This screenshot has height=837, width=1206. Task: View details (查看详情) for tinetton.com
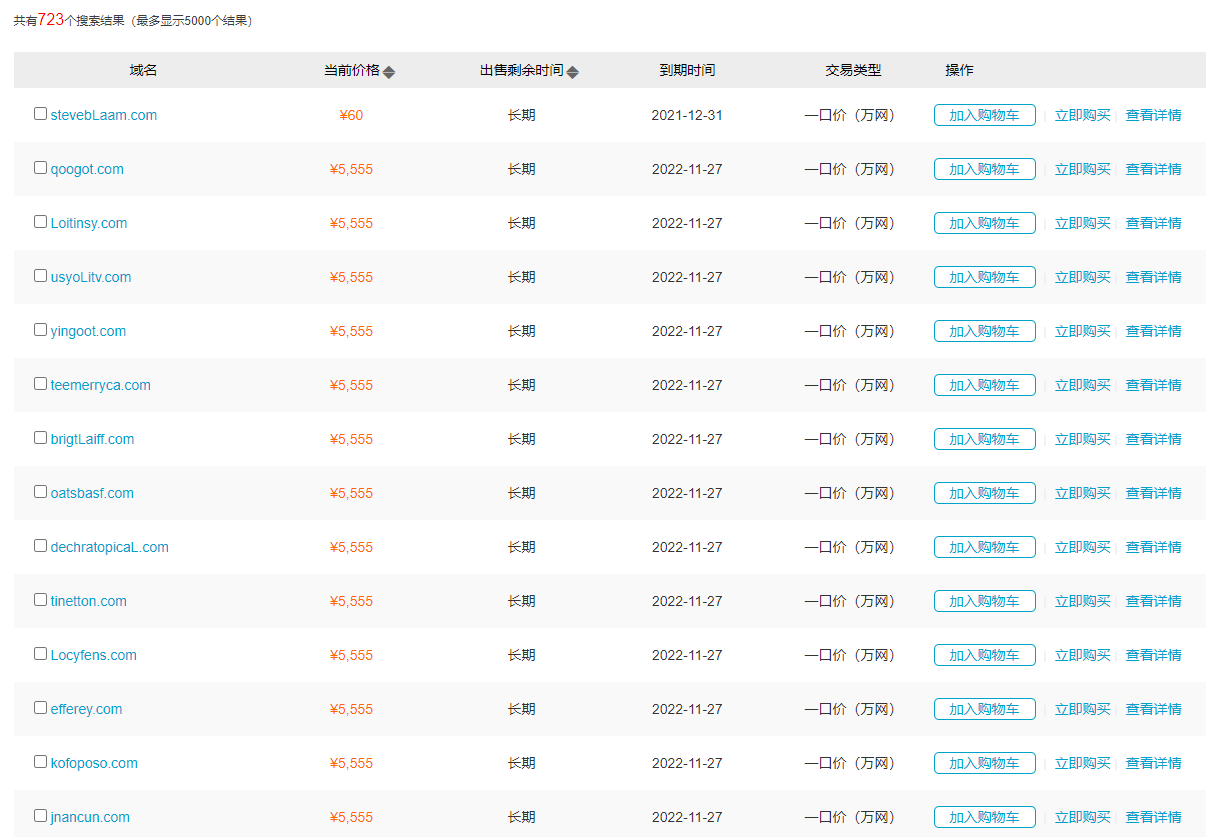1154,601
